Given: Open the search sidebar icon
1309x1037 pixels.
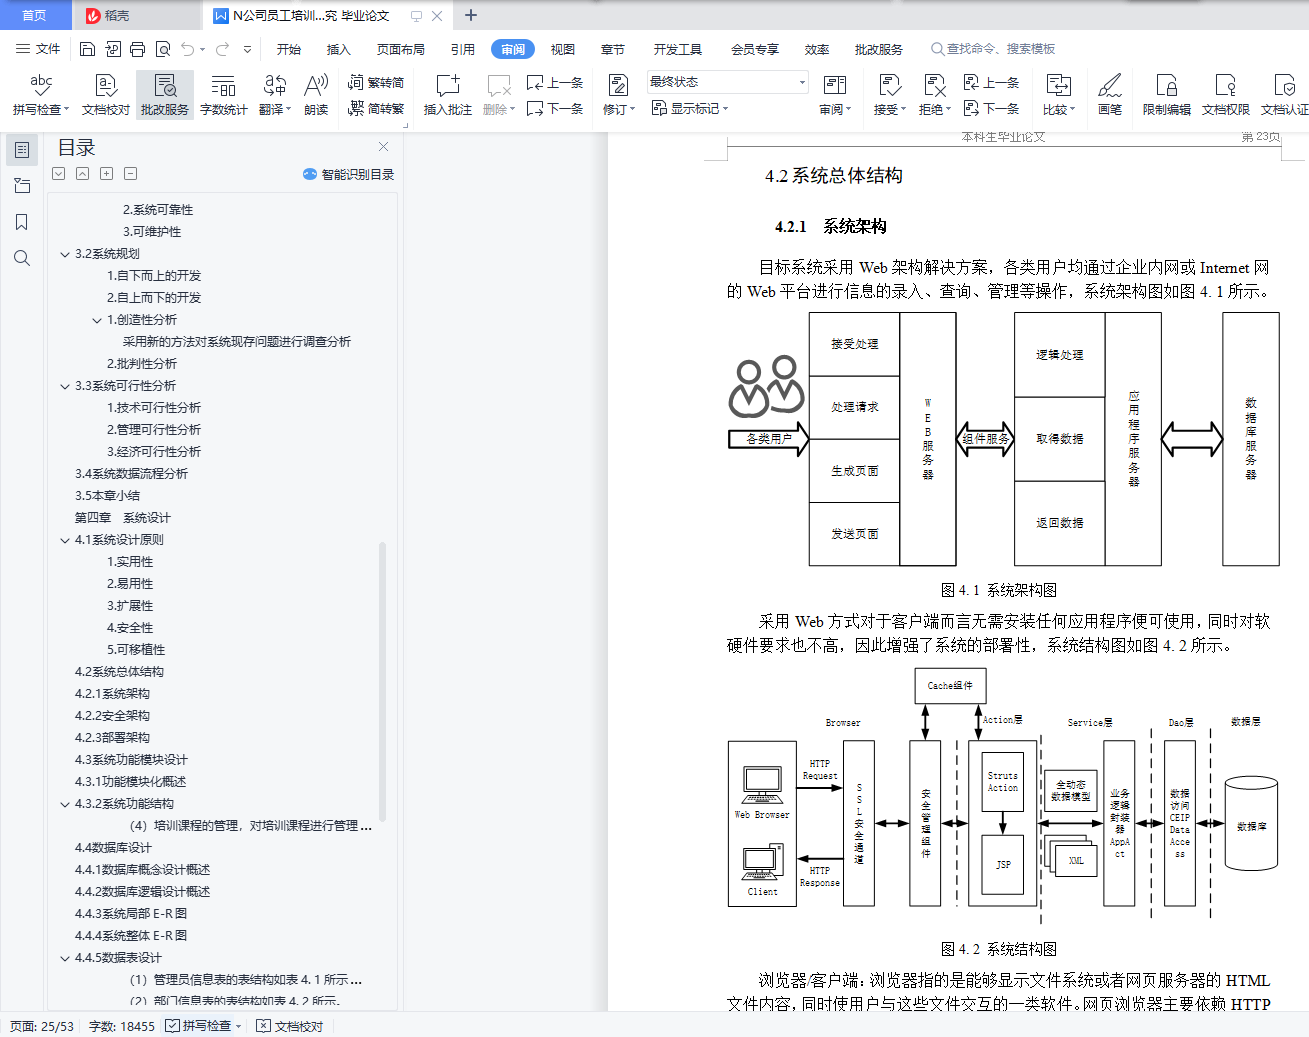Looking at the screenshot, I should pyautogui.click(x=22, y=258).
